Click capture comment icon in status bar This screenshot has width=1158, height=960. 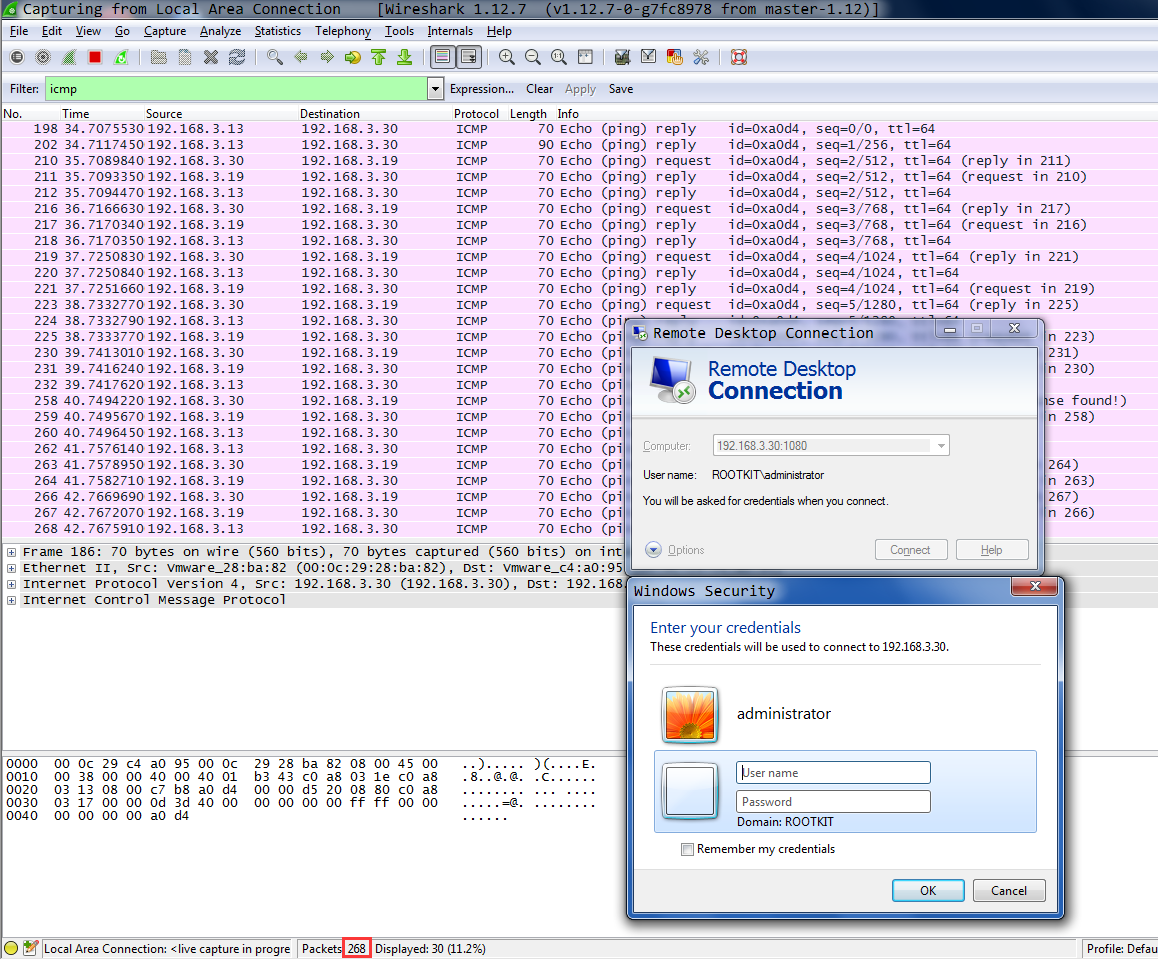click(30, 948)
